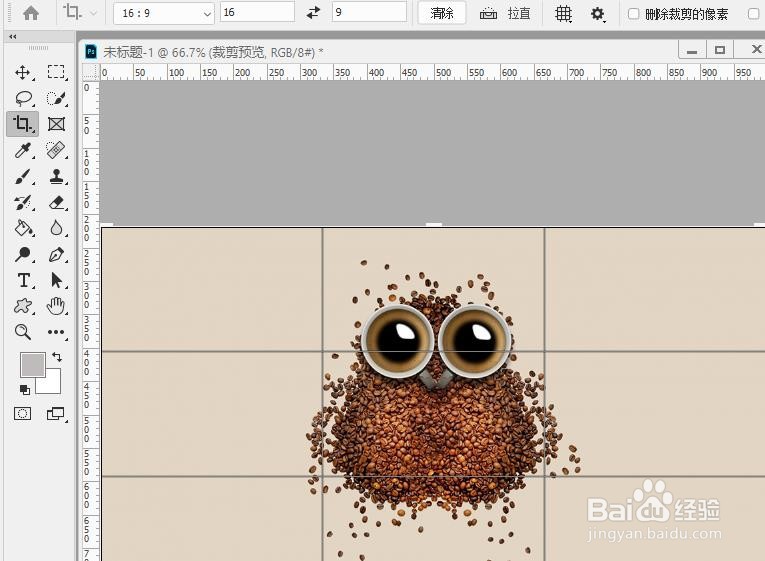
Task: Select the Healing Brush tool
Action: [x=56, y=150]
